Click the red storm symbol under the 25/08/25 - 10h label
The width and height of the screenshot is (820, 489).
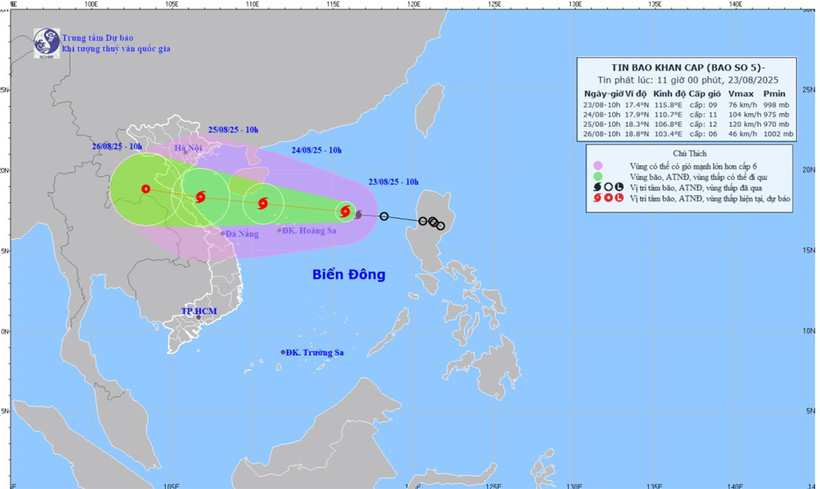click(200, 197)
